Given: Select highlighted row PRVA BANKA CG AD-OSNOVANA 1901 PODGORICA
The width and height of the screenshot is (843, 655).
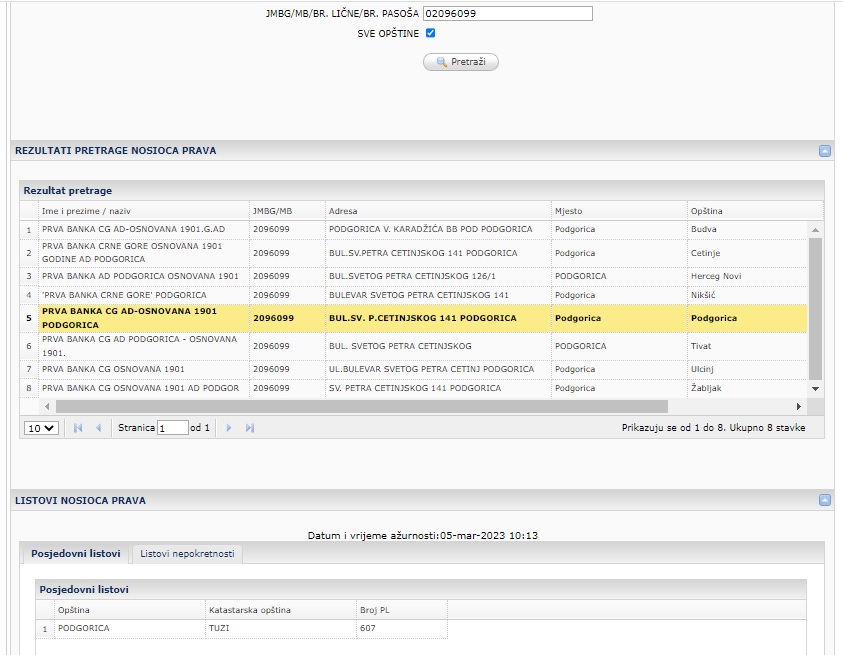Looking at the screenshot, I should pos(413,318).
